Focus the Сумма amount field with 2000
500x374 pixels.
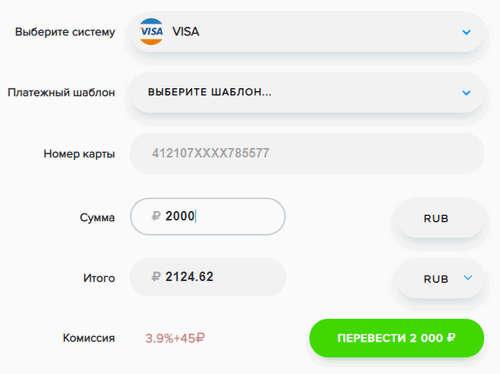pyautogui.click(x=208, y=216)
